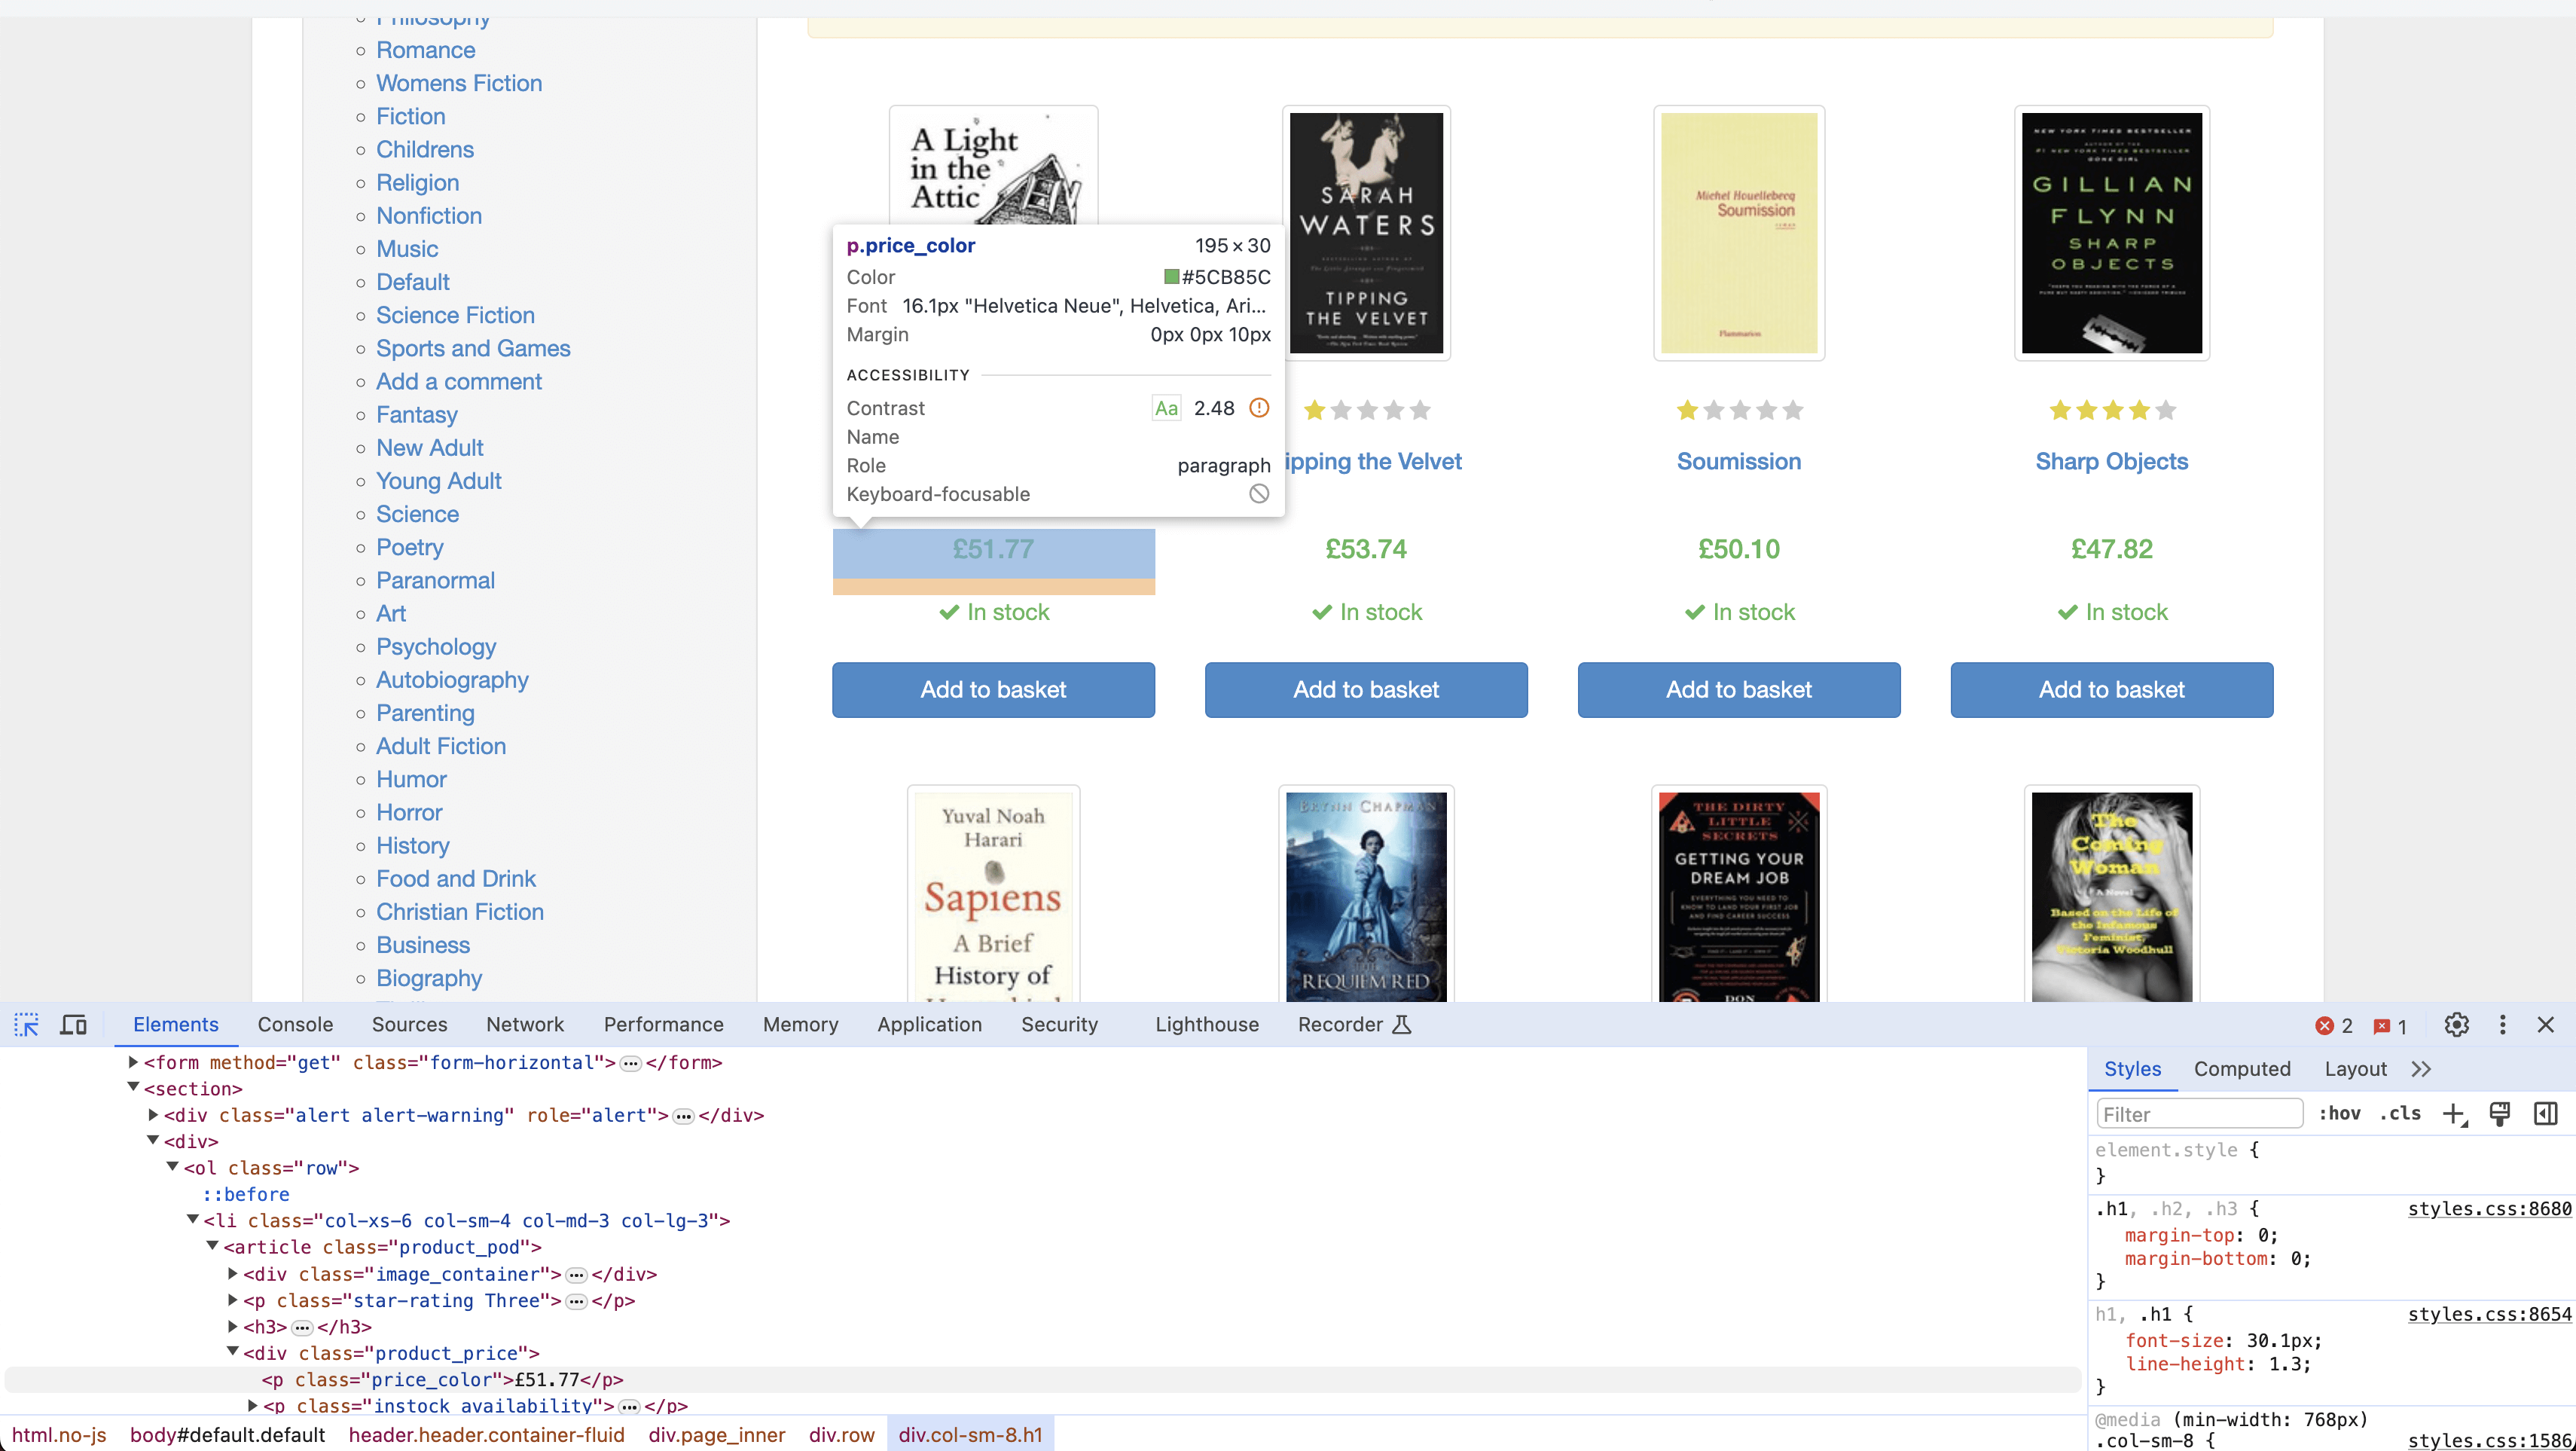Click the error counter badge showing 2
Screen dimensions: 2576x1451
2333,1025
